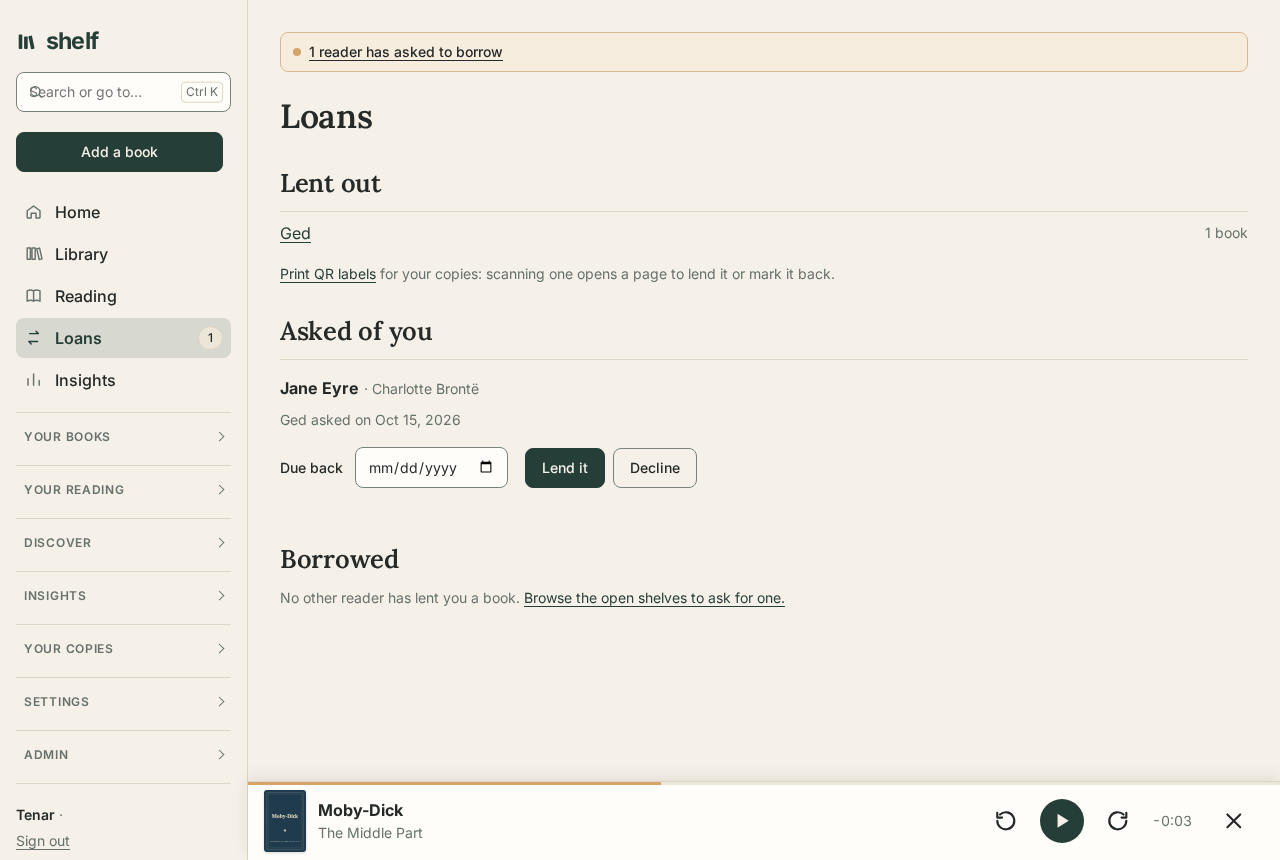
Task: Open Reading via its open-book icon
Action: click(34, 296)
